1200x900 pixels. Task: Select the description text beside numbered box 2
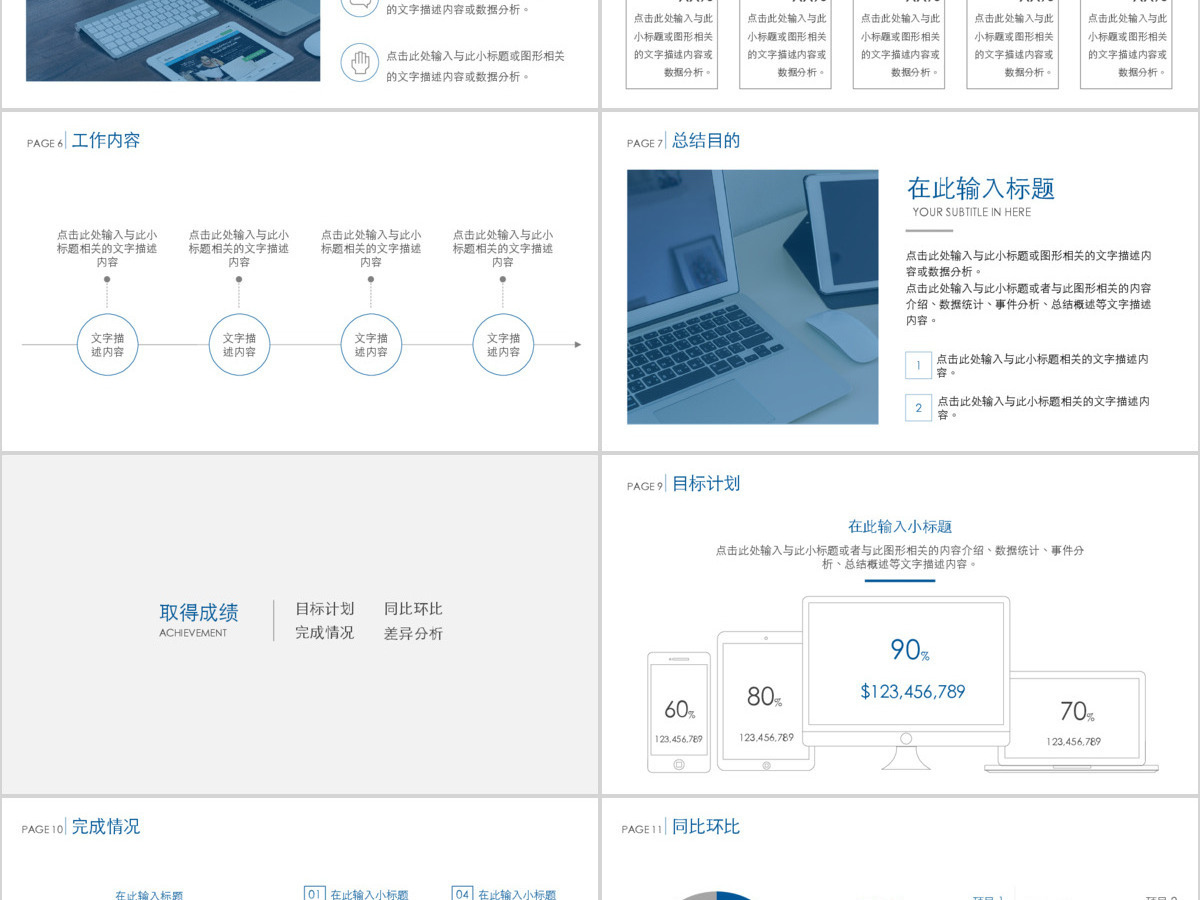[x=1043, y=407]
